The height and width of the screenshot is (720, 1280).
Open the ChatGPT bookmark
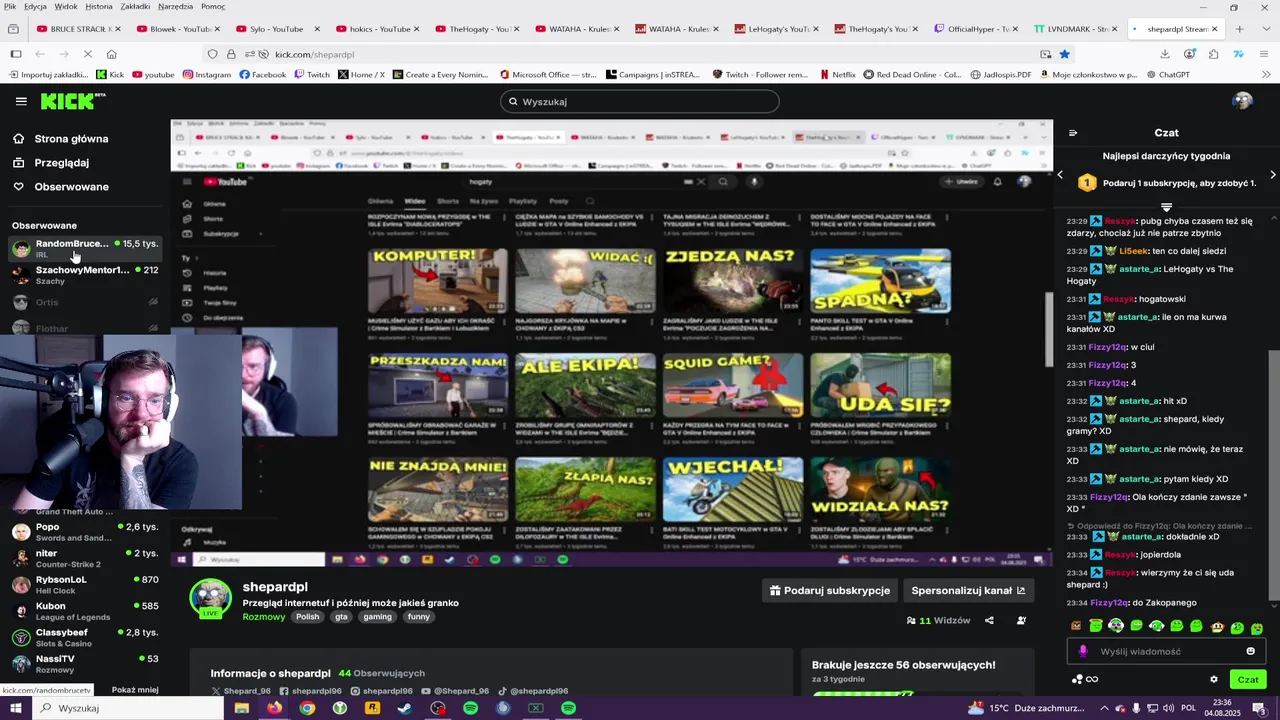click(1168, 74)
